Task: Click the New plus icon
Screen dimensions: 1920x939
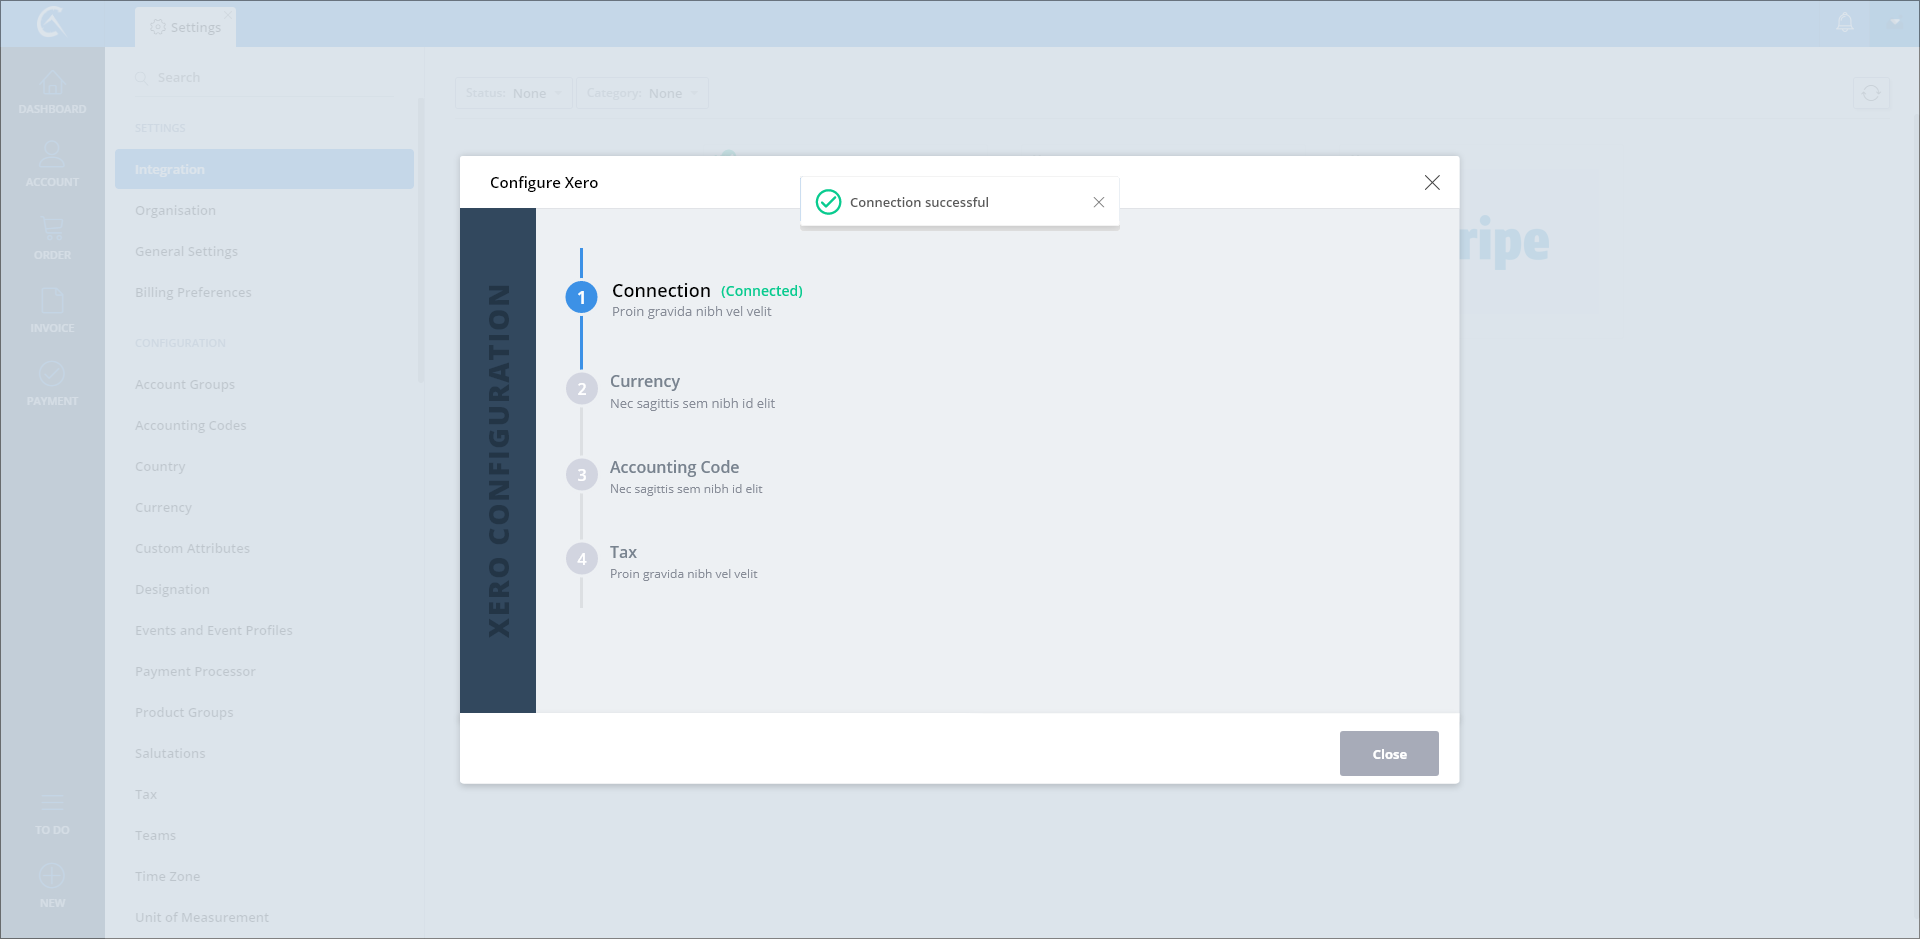Action: pos(52,877)
